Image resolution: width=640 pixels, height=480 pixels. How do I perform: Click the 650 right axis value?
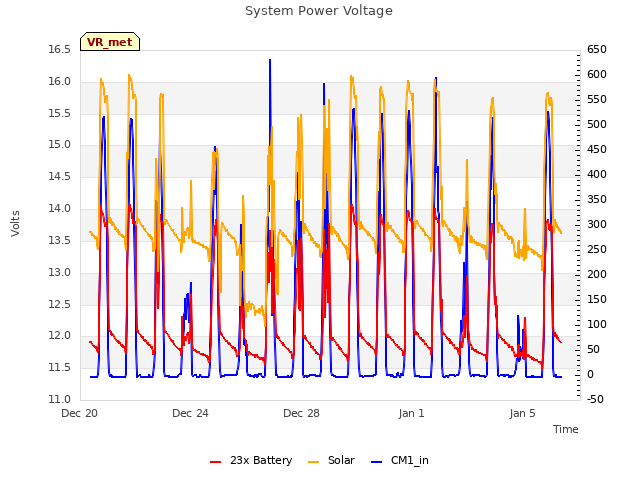(597, 49)
